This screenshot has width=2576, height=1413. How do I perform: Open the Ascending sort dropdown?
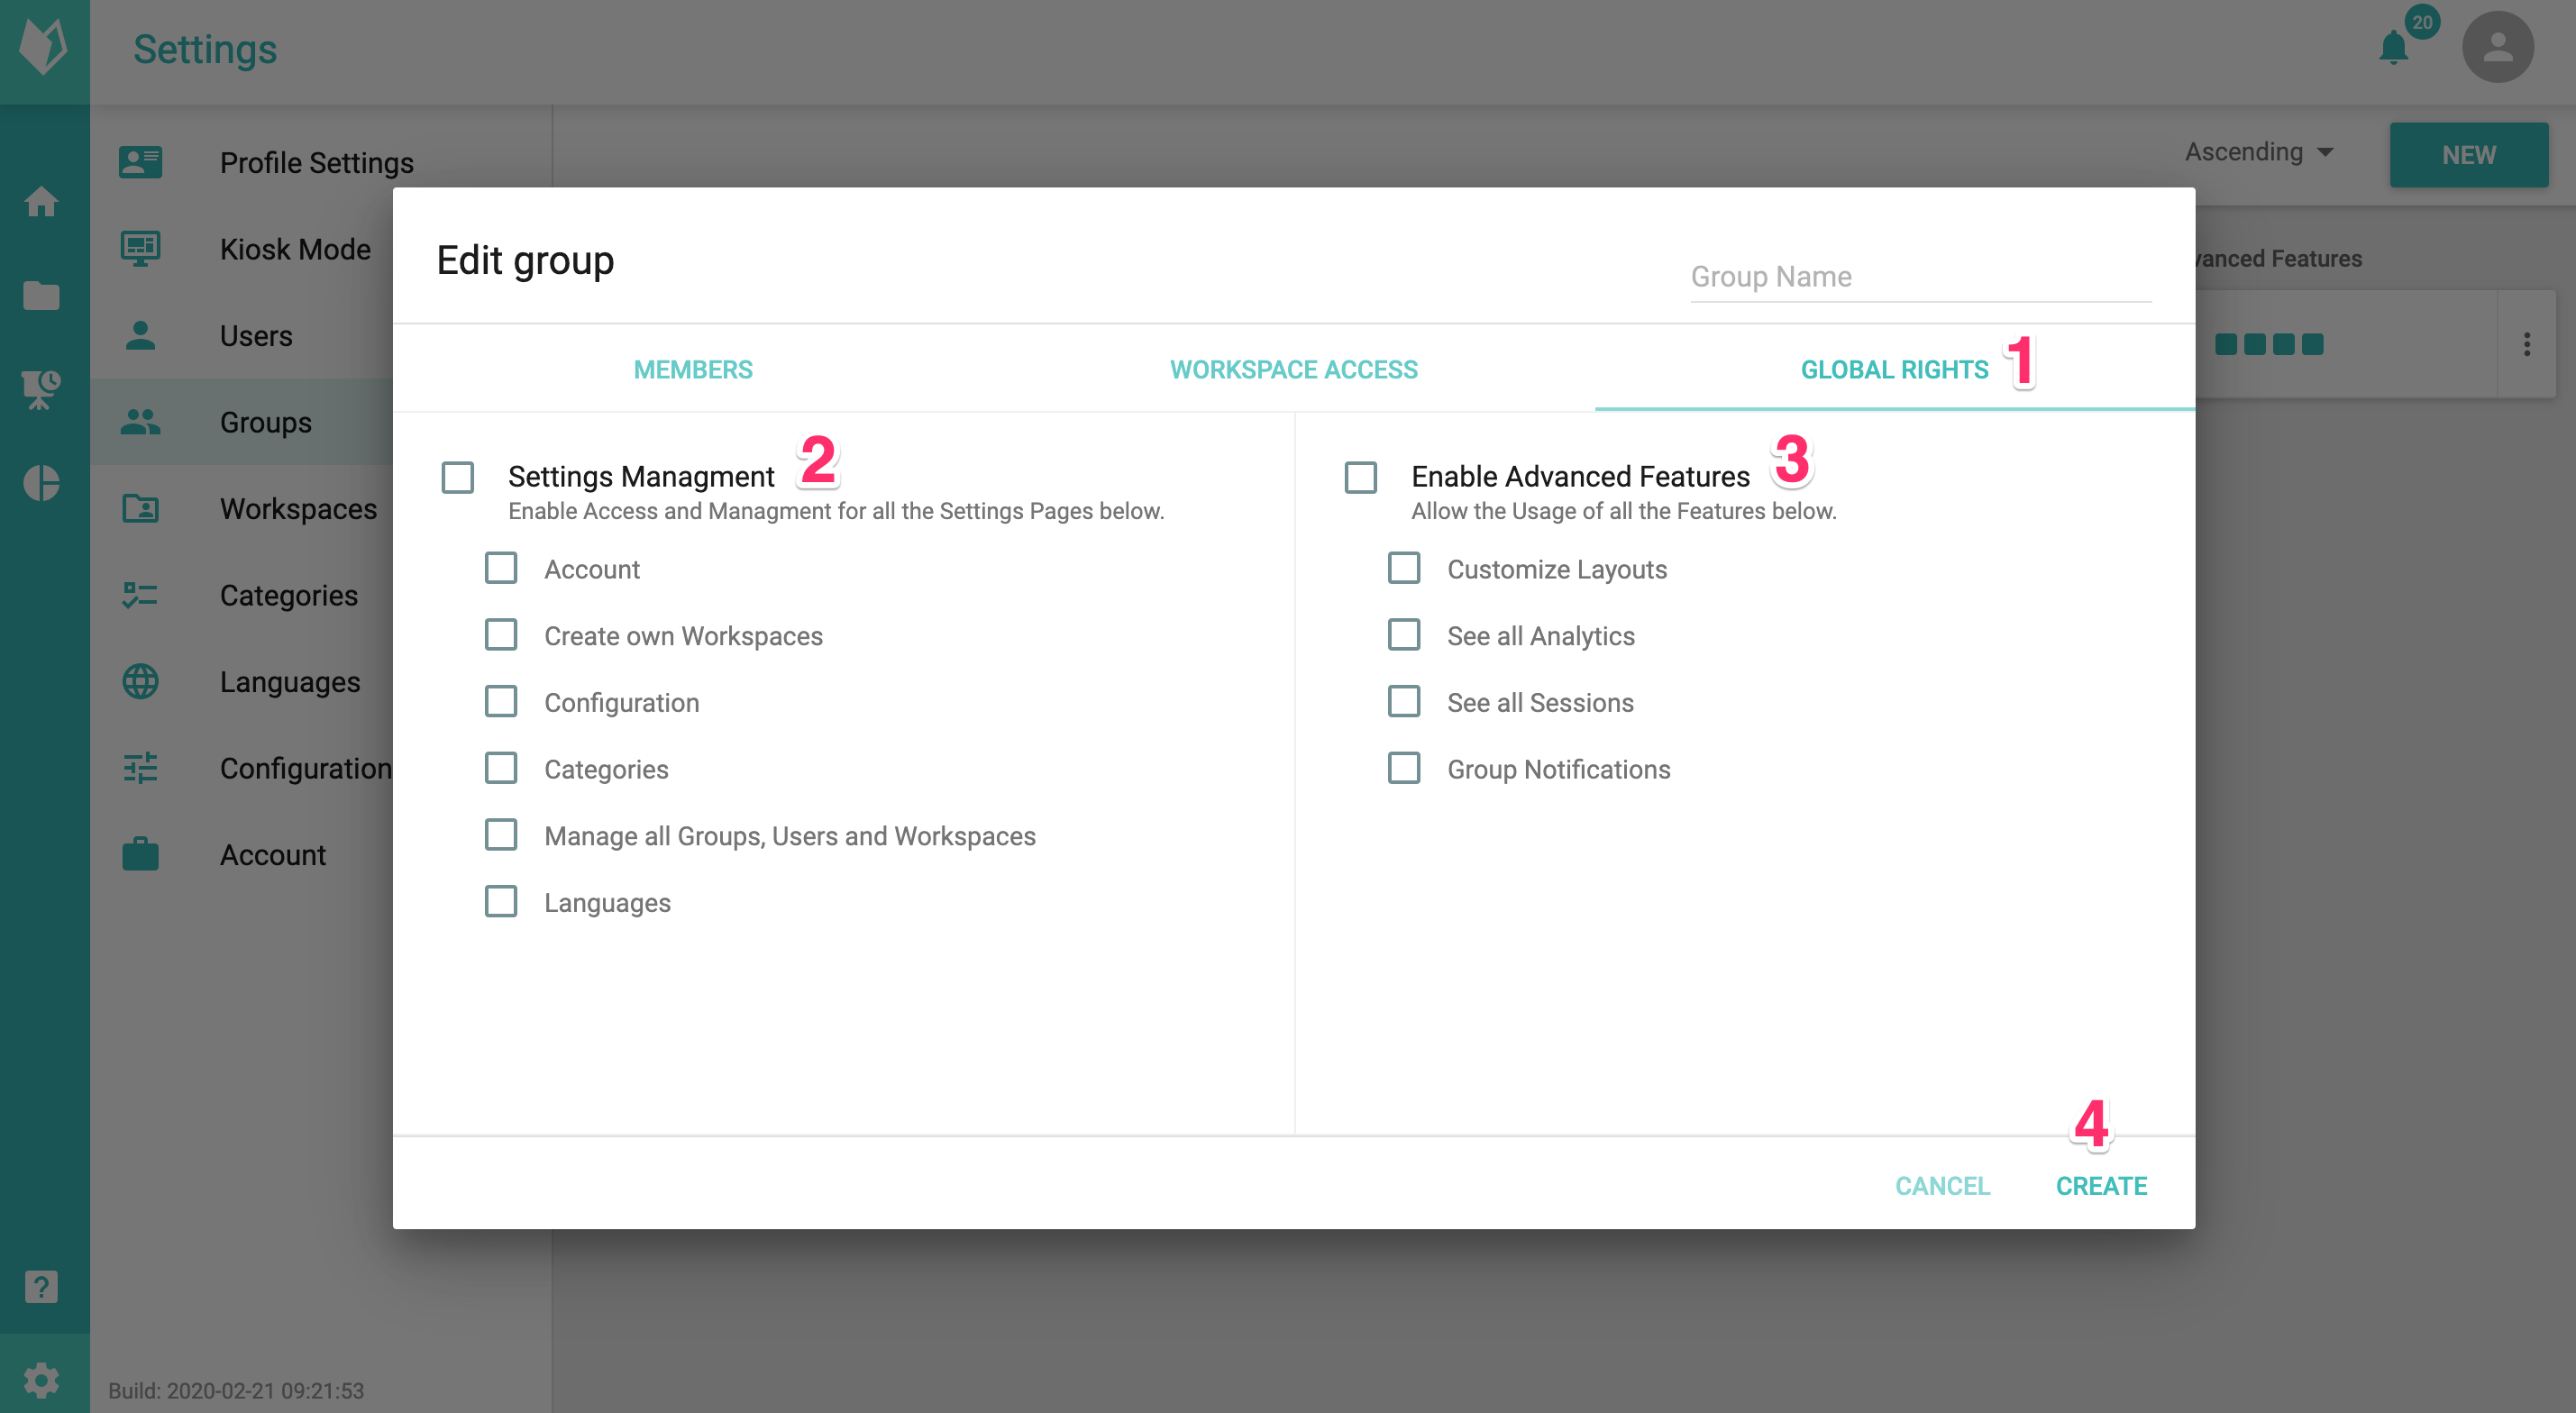[2259, 152]
